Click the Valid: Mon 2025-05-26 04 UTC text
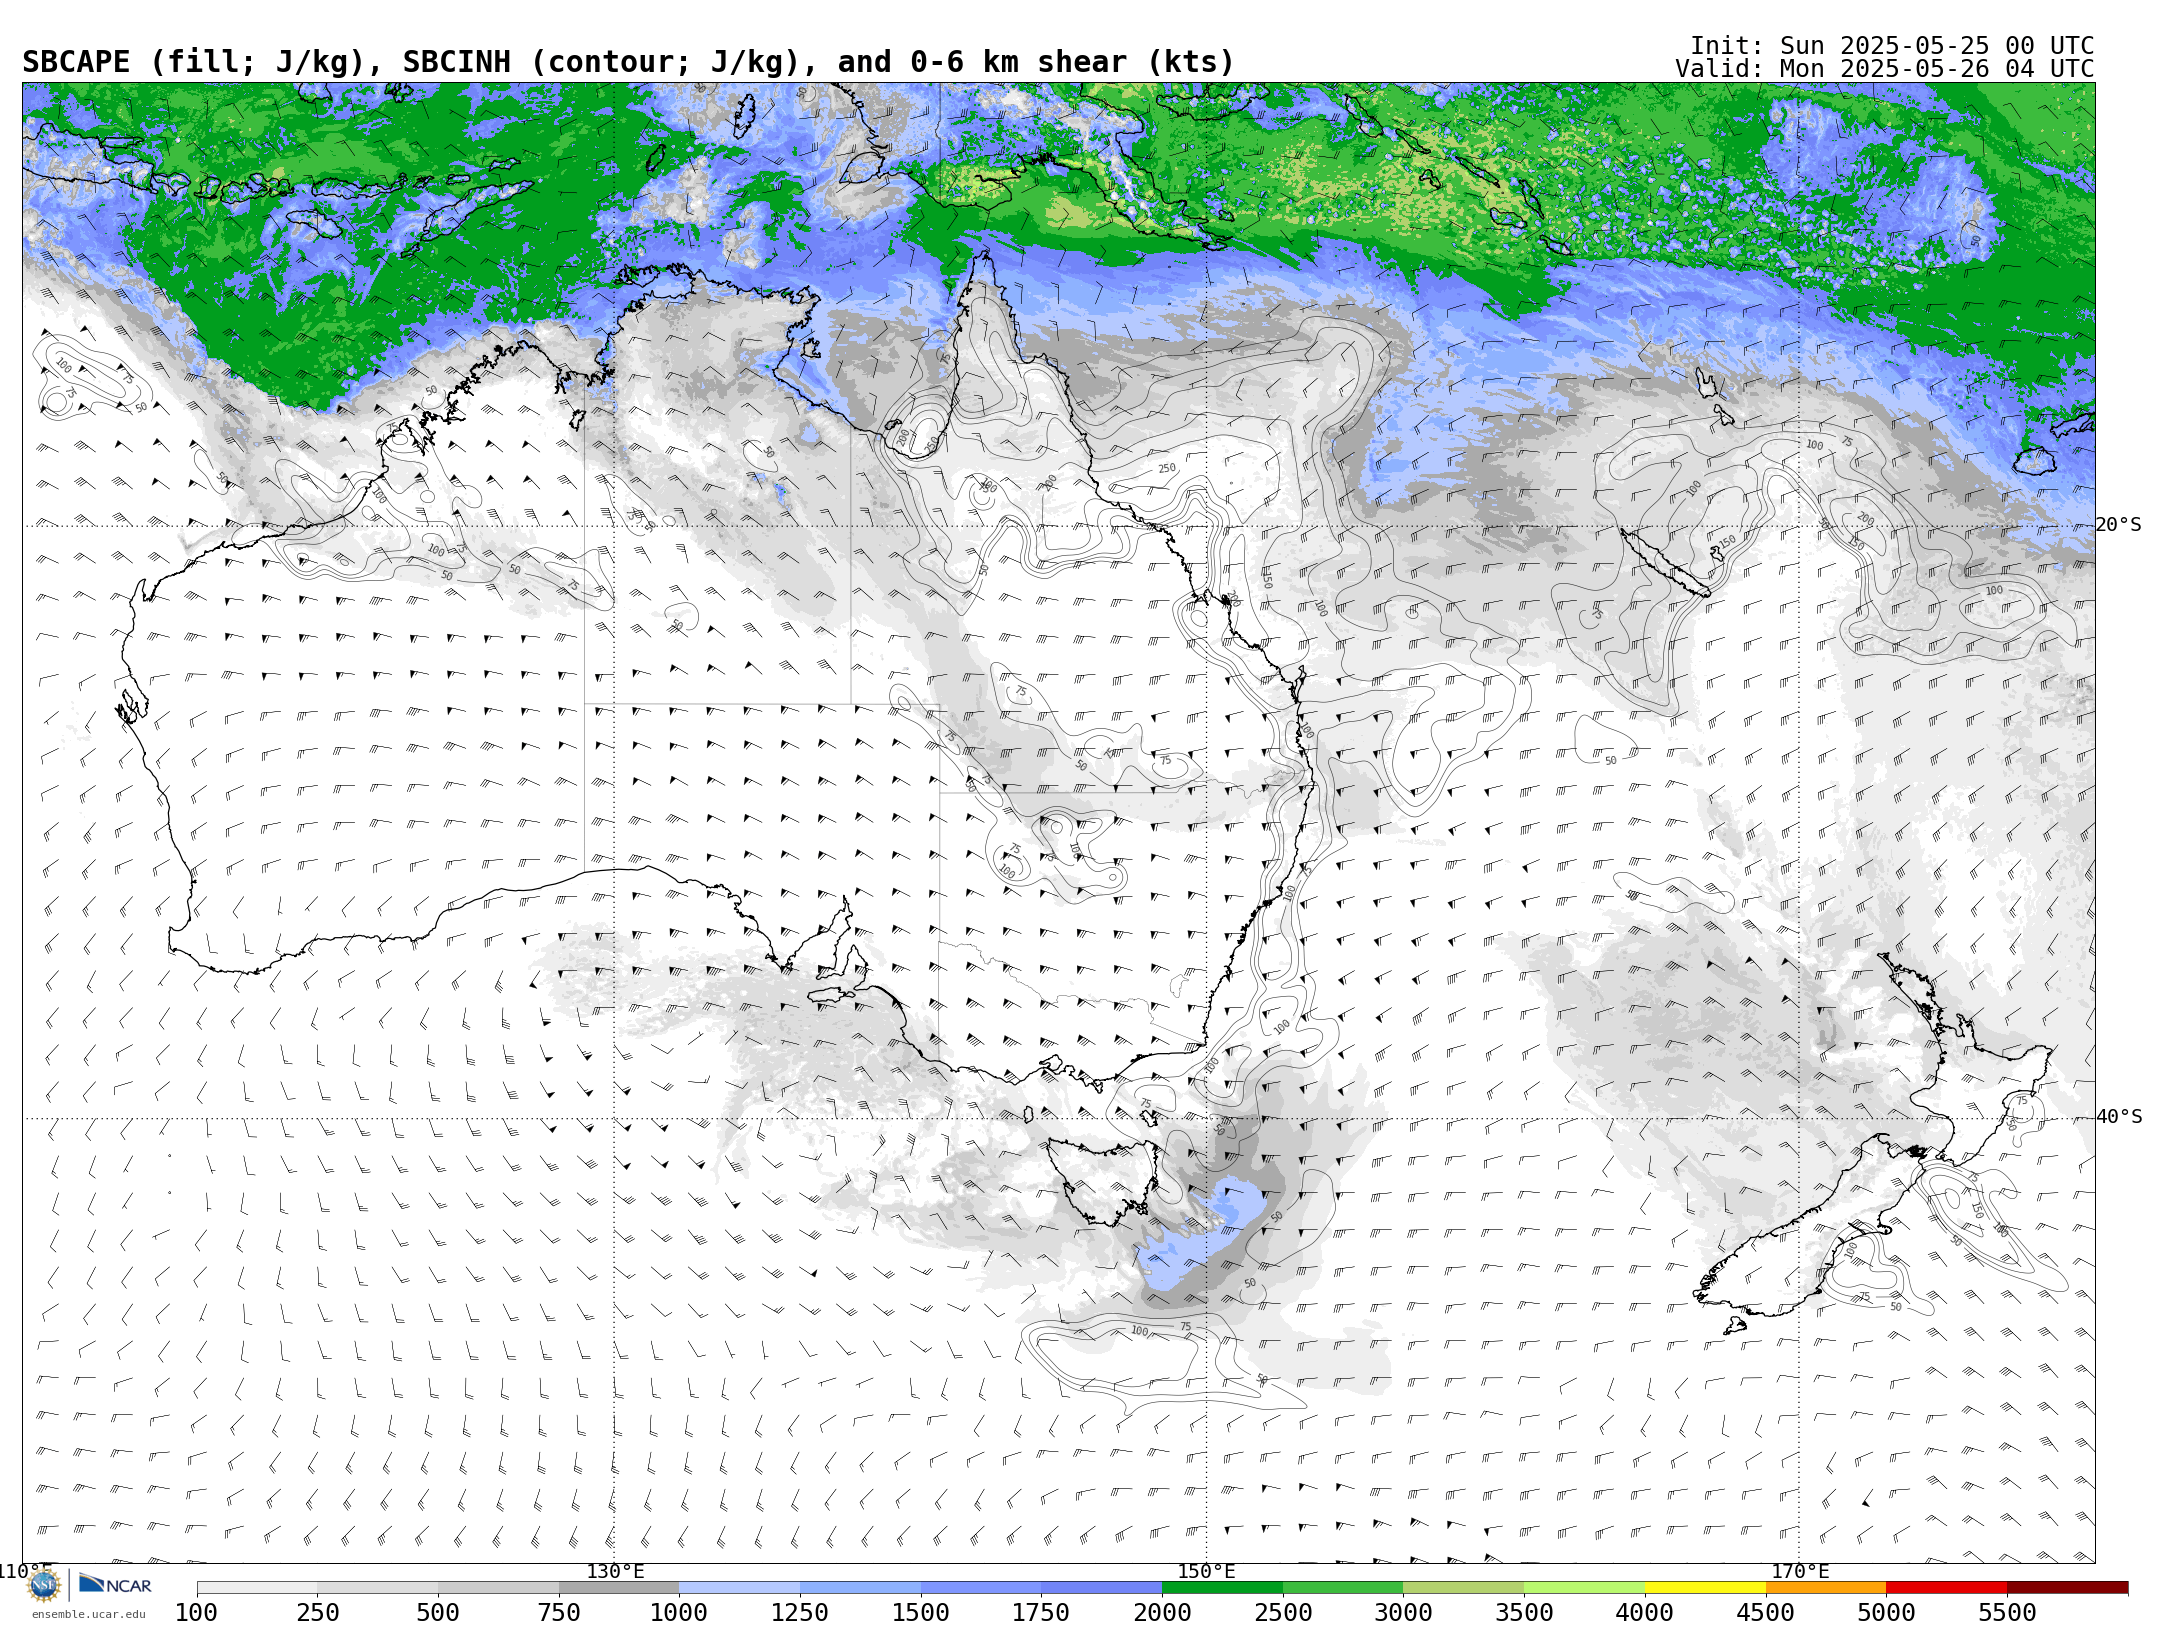 pyautogui.click(x=1885, y=69)
